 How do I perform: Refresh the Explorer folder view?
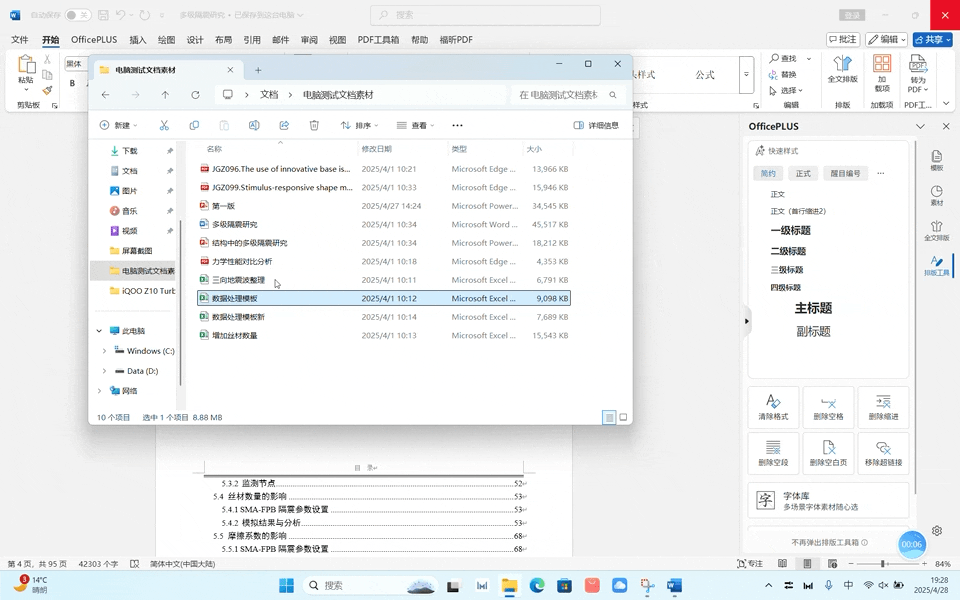click(x=195, y=95)
